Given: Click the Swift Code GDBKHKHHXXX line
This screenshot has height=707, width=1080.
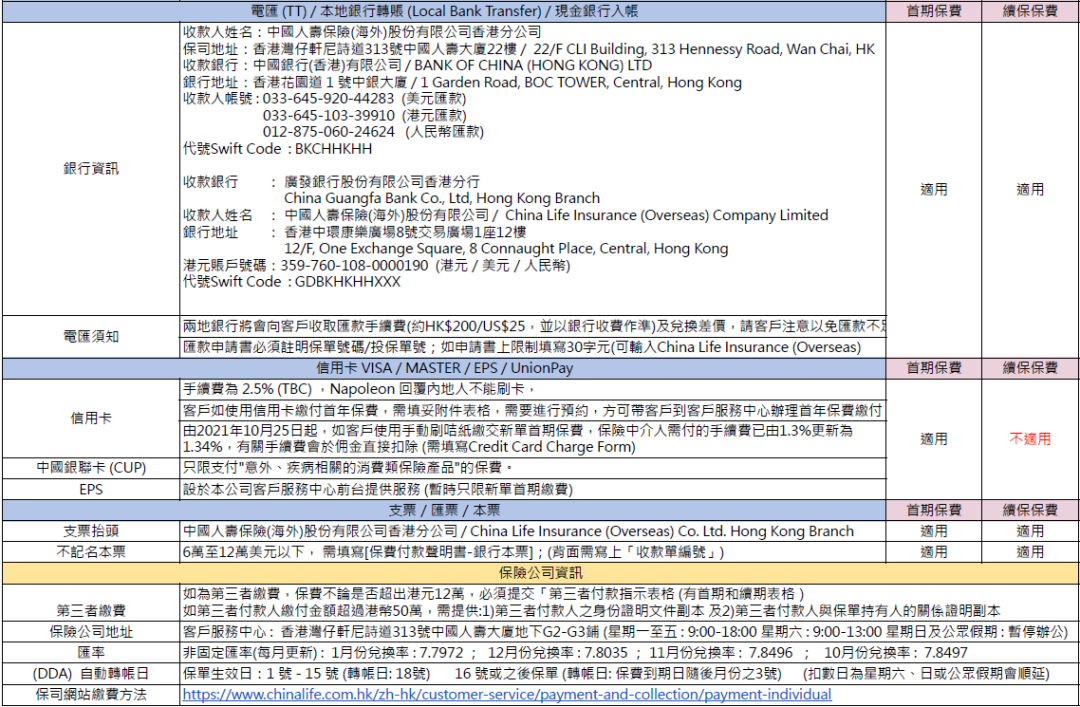Looking at the screenshot, I should [x=291, y=282].
